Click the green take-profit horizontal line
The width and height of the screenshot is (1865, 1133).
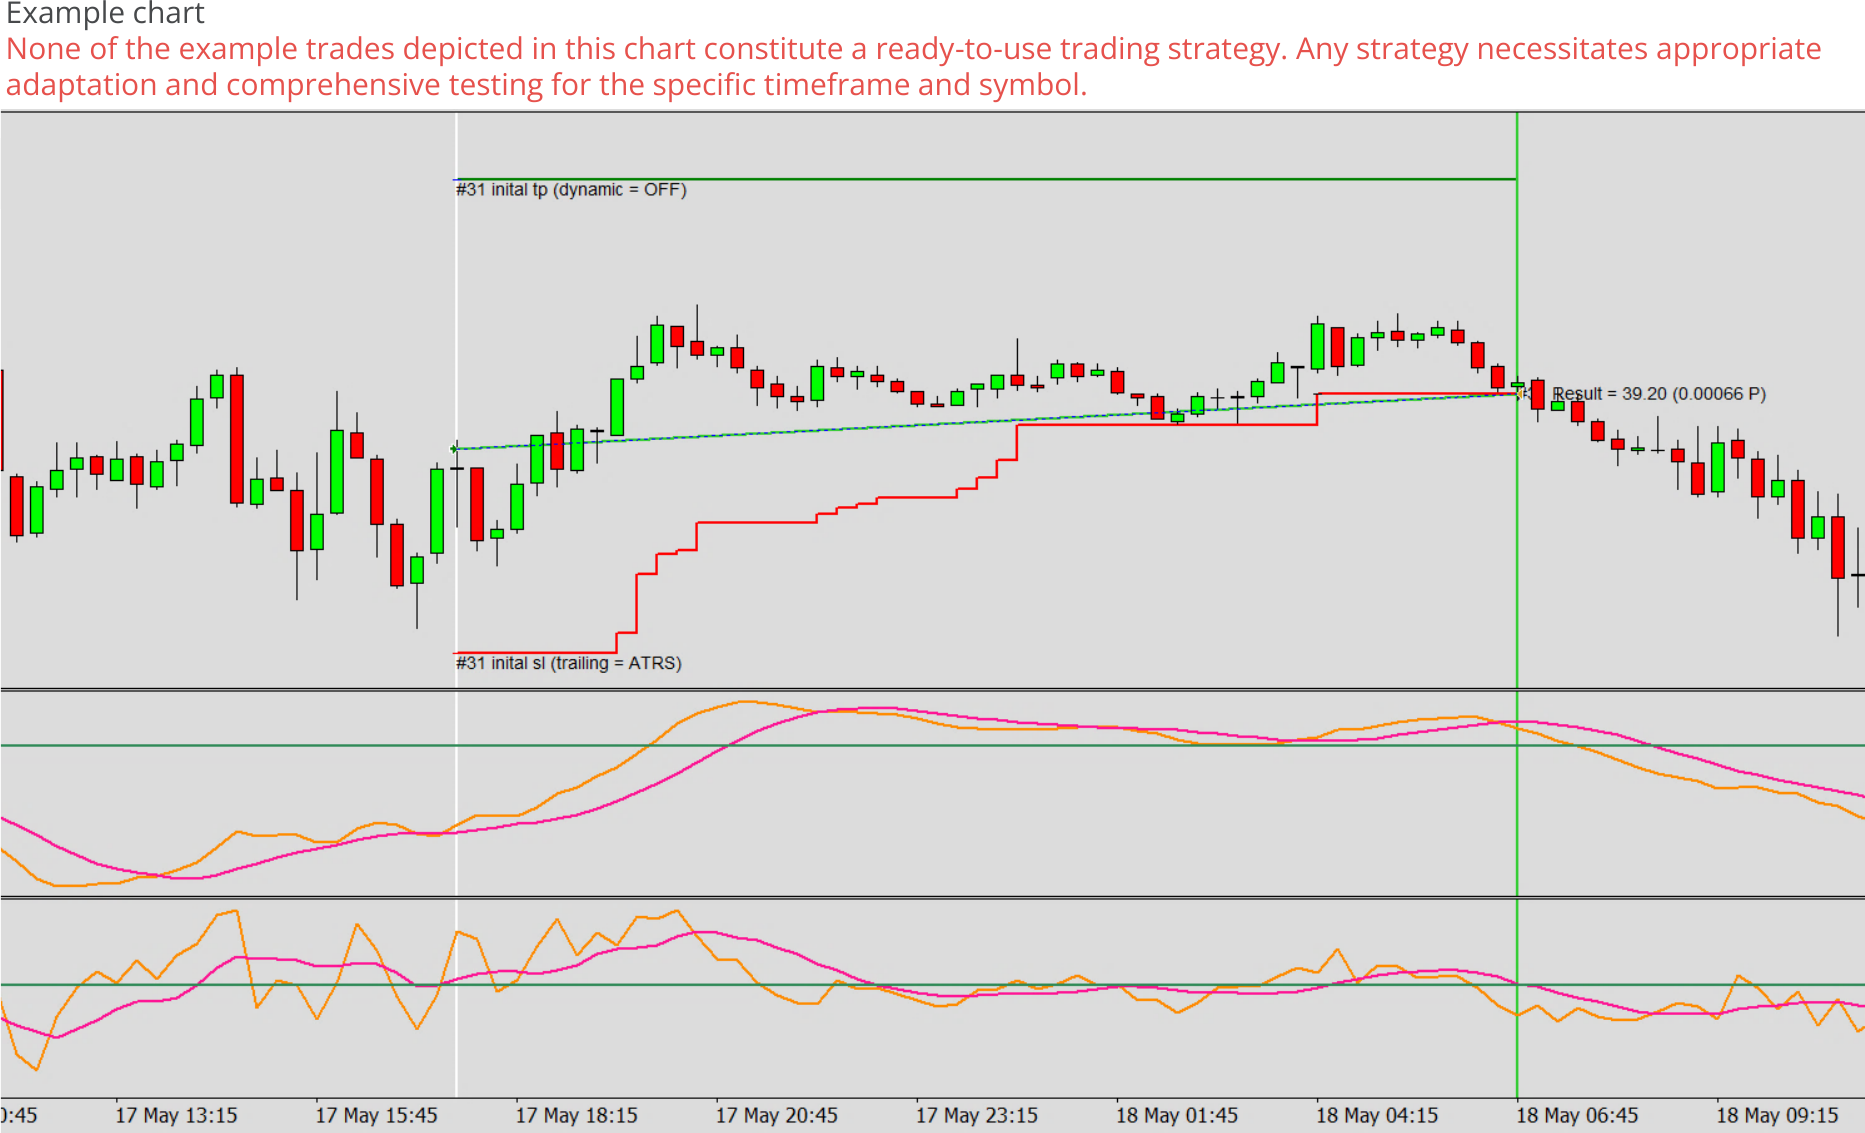(x=986, y=179)
